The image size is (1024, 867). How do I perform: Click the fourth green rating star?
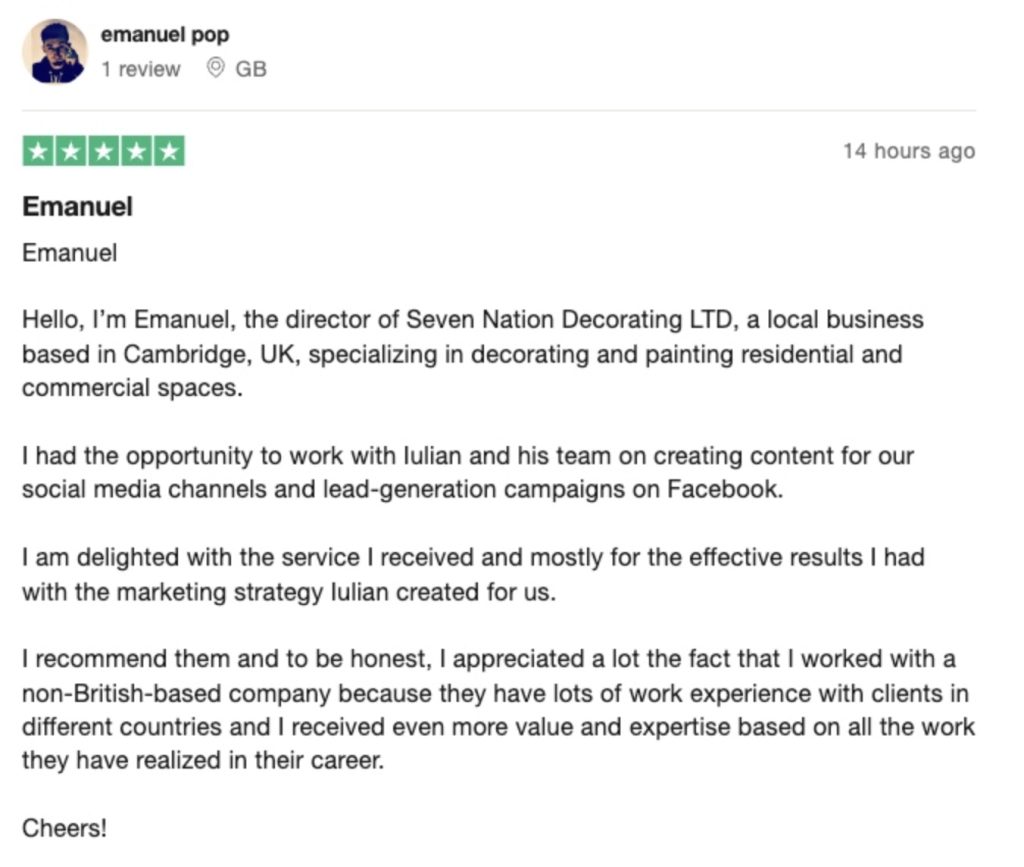click(137, 152)
